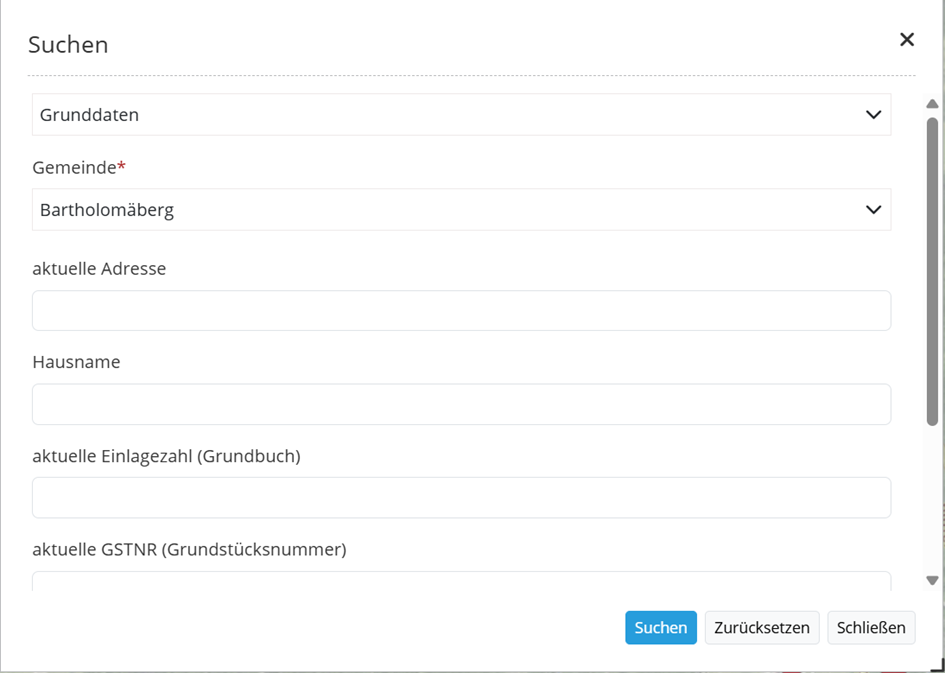Click the aktuelle Einlagezahl (Grundbuch) field

(461, 498)
